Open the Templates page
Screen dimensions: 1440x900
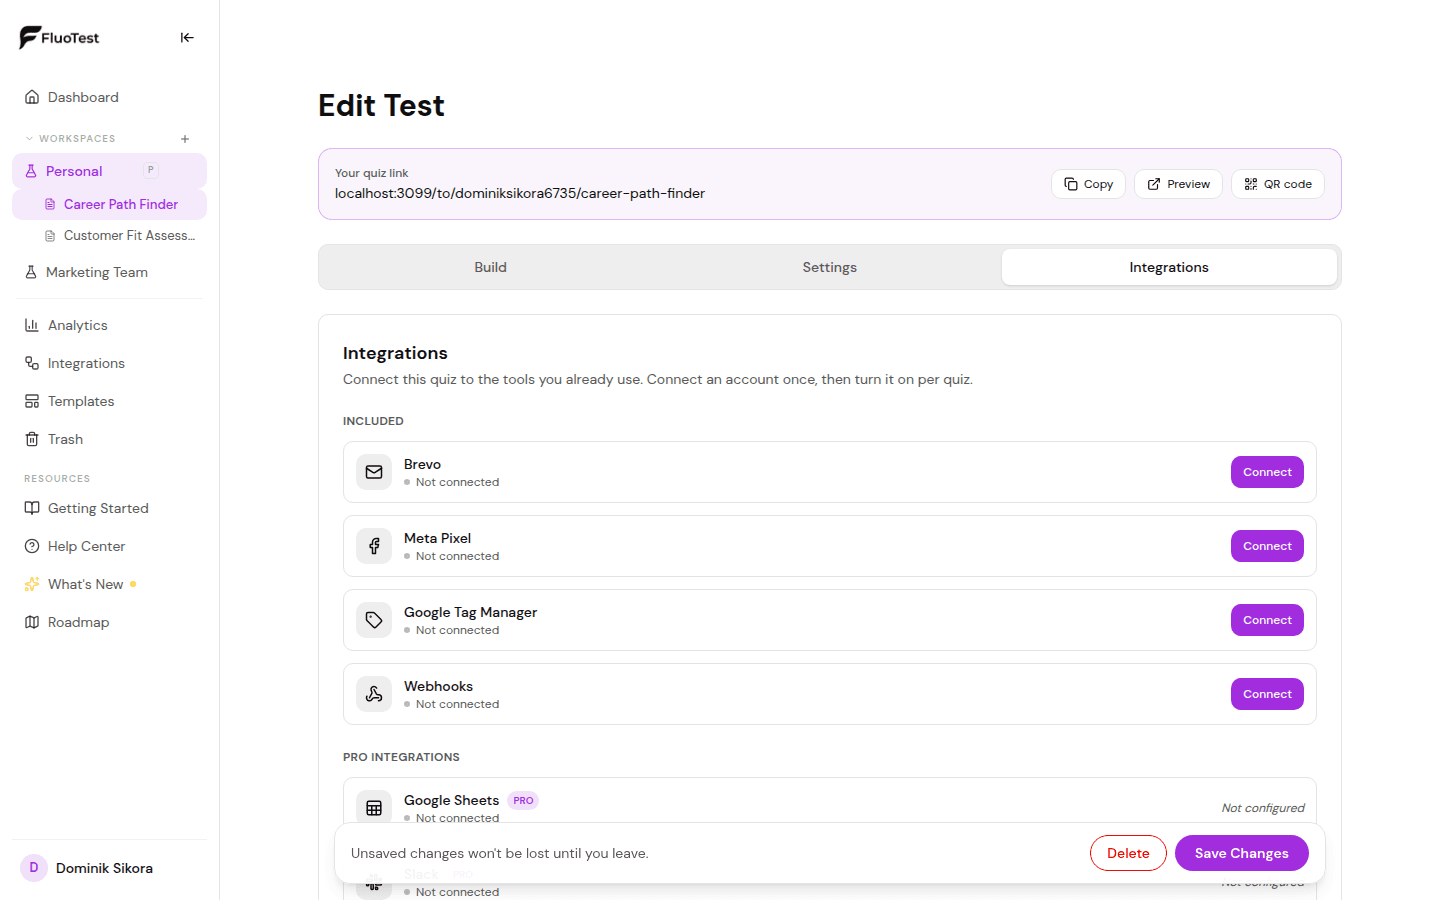click(109, 401)
